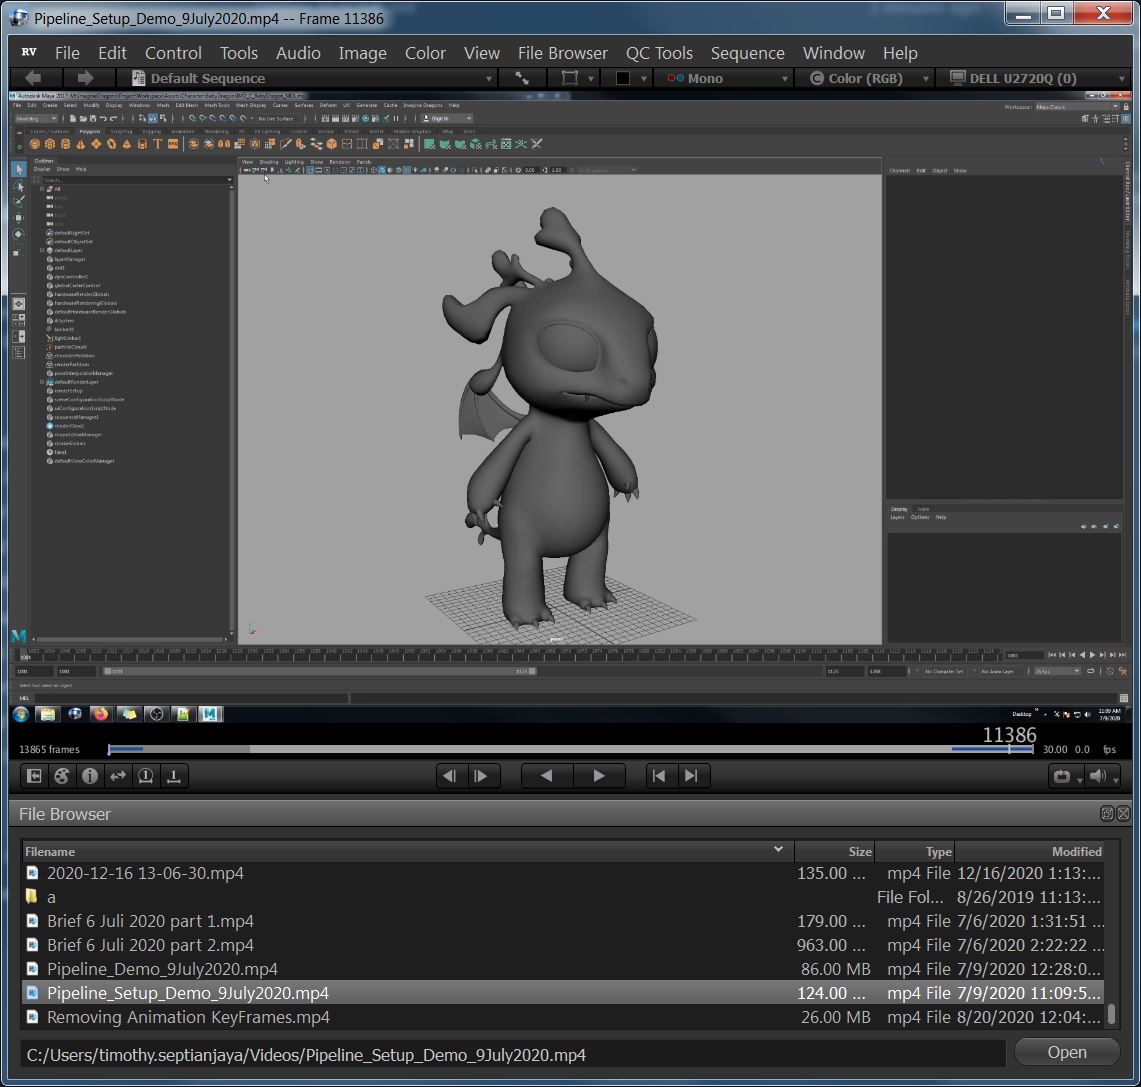Select Pipeline_Demo_9July2020.mp4 file

tap(562, 969)
